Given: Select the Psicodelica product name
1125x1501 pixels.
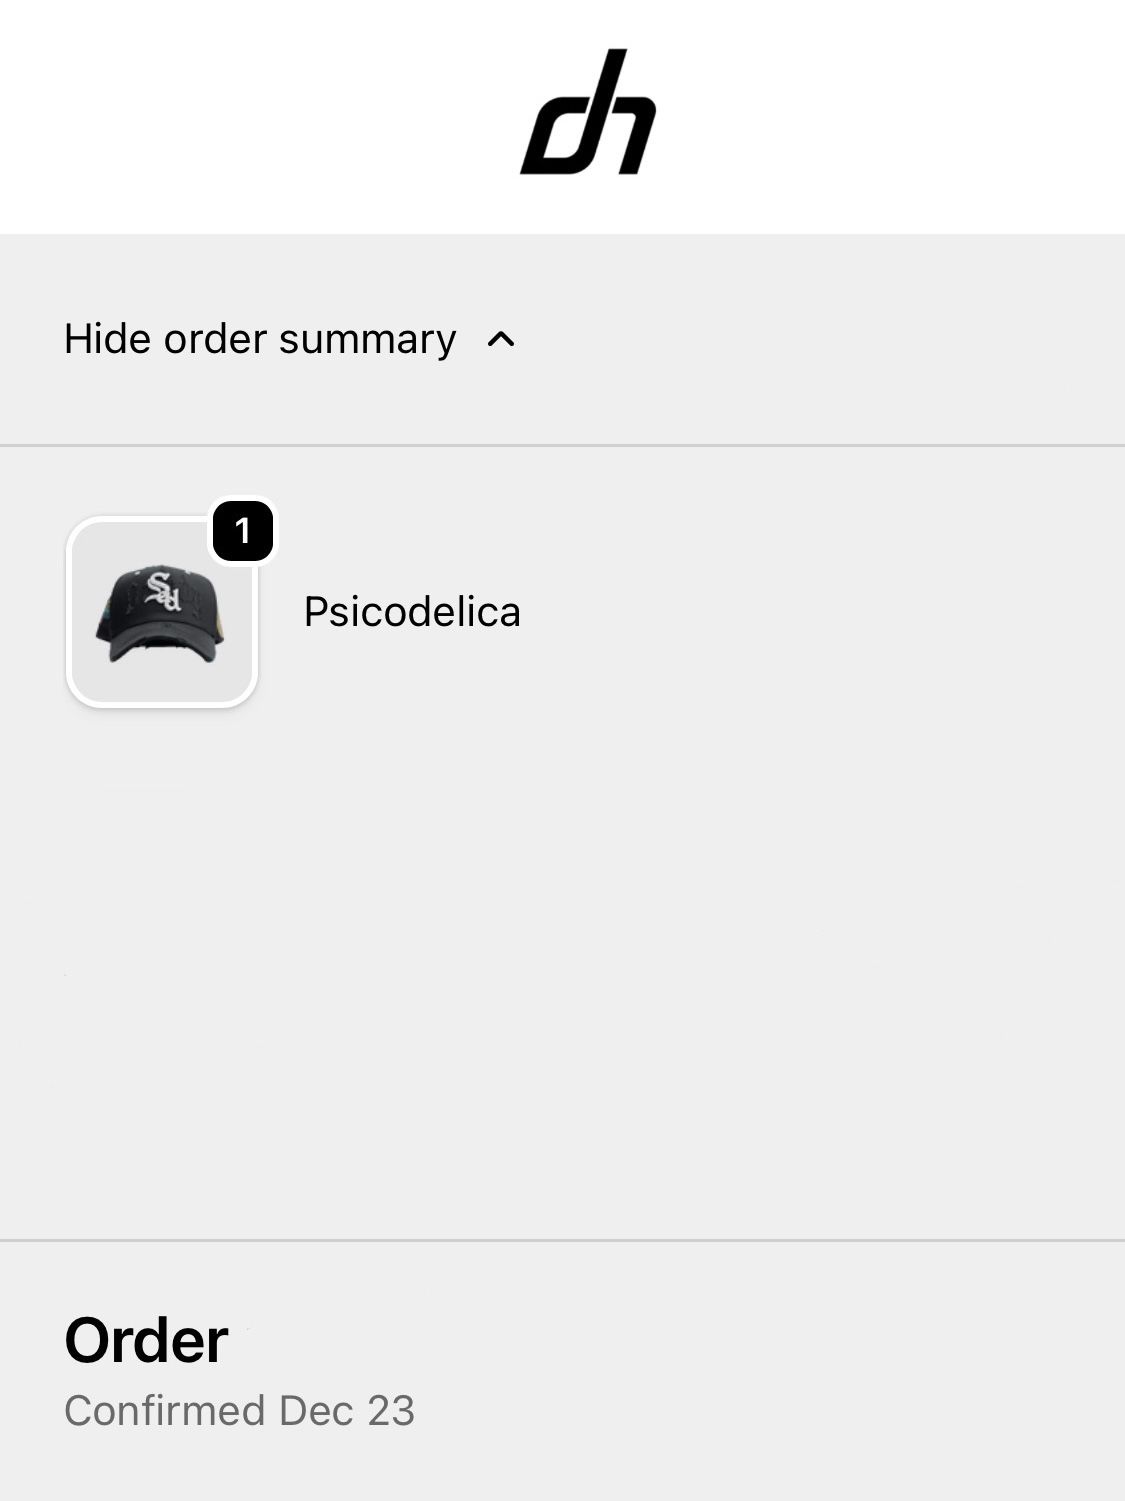Looking at the screenshot, I should pos(412,612).
